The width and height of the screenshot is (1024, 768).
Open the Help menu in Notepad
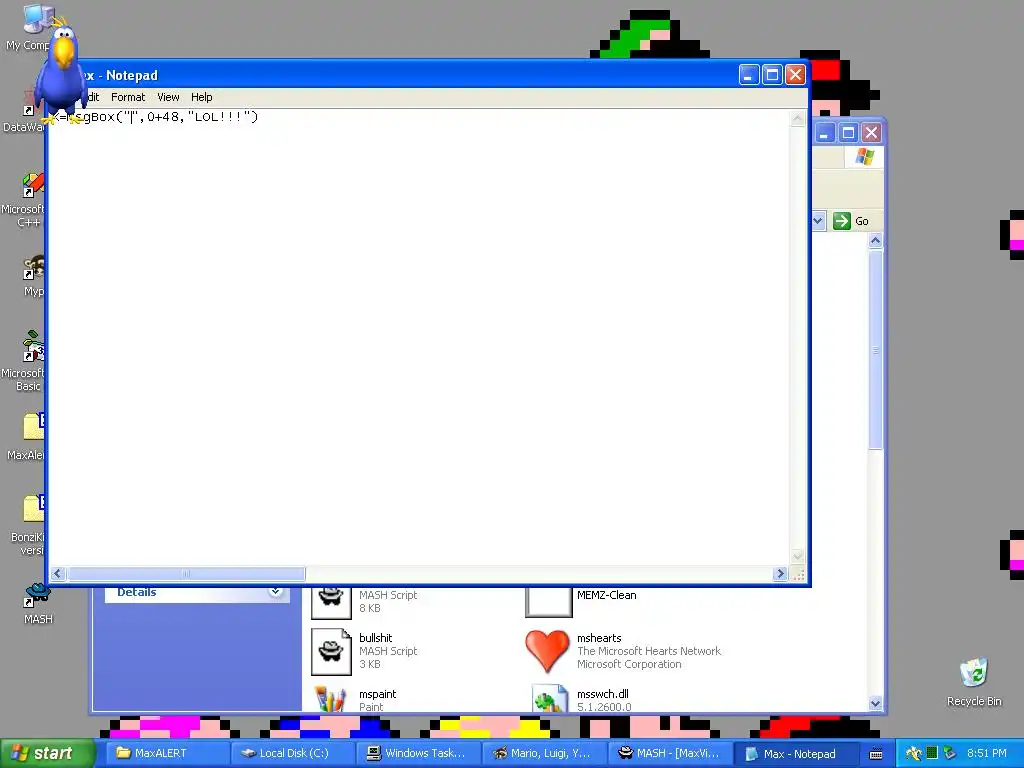(202, 97)
